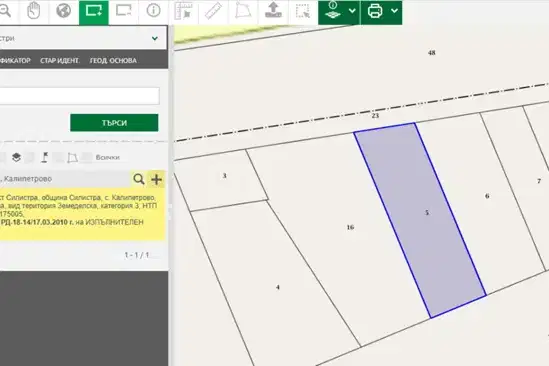Filter results by parcel polygon icon
Screen dimensions: 549x366
pos(72,158)
